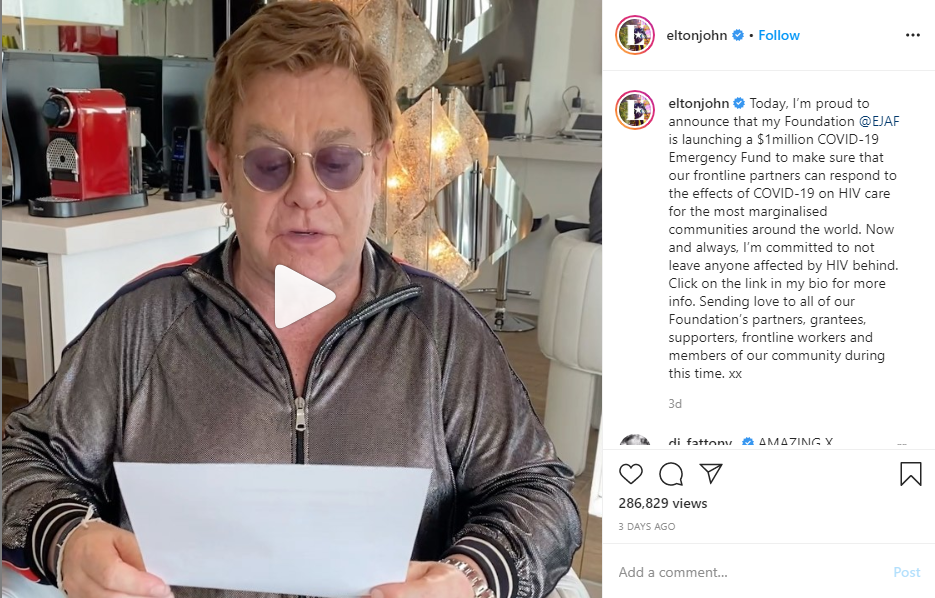Screen dimensions: 935x598
Task: Like the post with the heart icon
Action: point(631,473)
